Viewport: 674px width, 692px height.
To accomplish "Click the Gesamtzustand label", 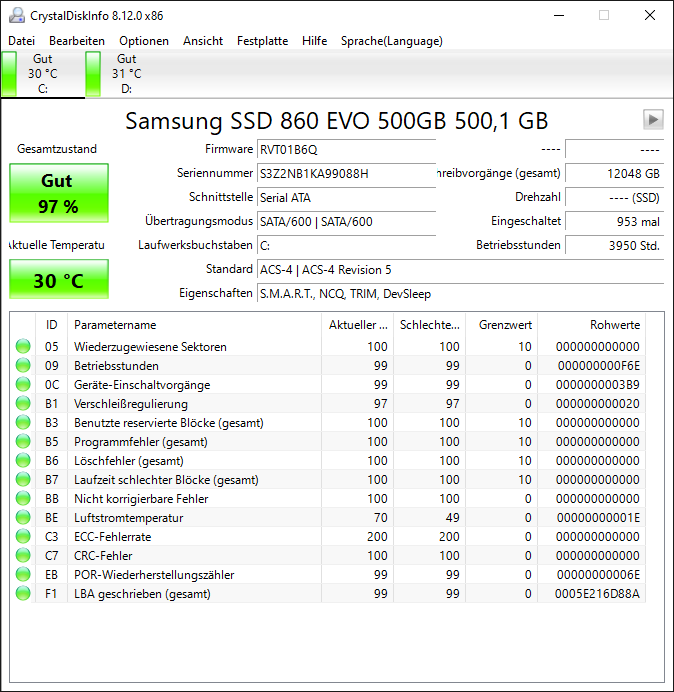I will (57, 149).
